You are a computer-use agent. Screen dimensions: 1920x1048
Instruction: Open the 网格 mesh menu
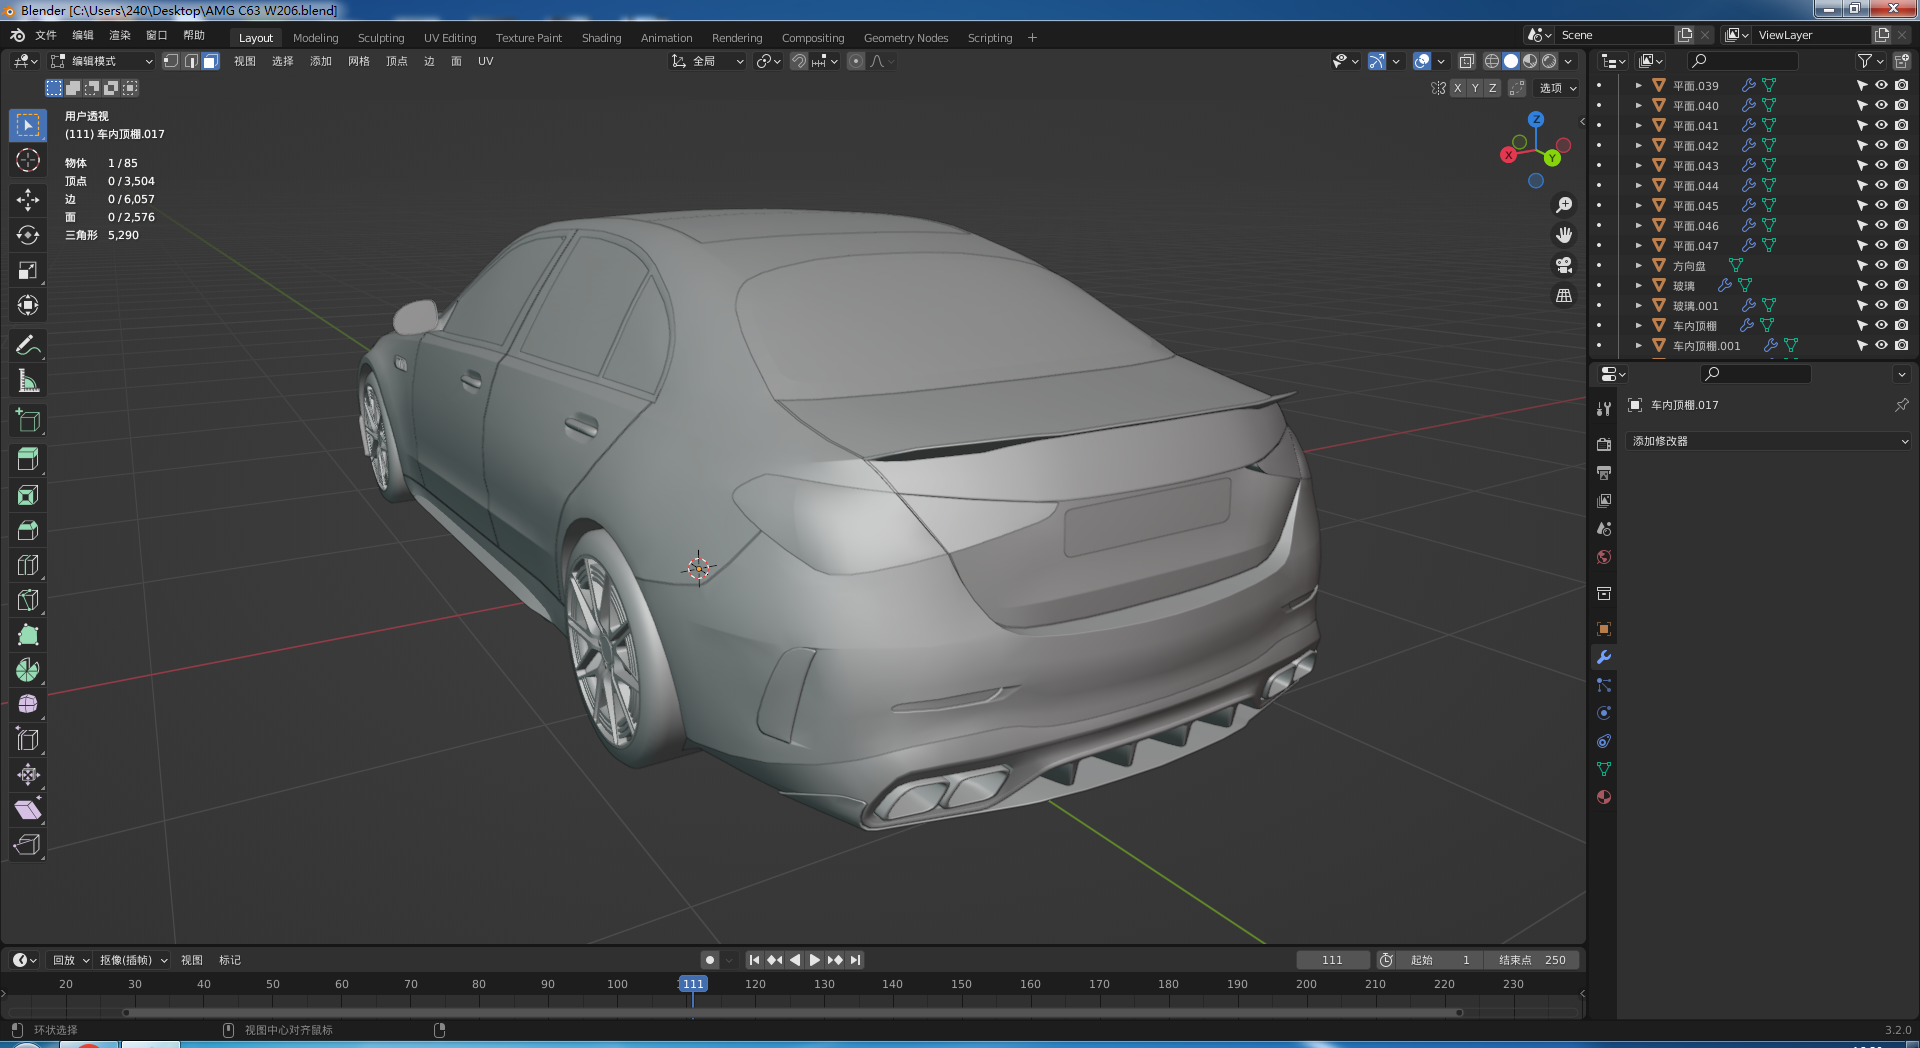[359, 61]
